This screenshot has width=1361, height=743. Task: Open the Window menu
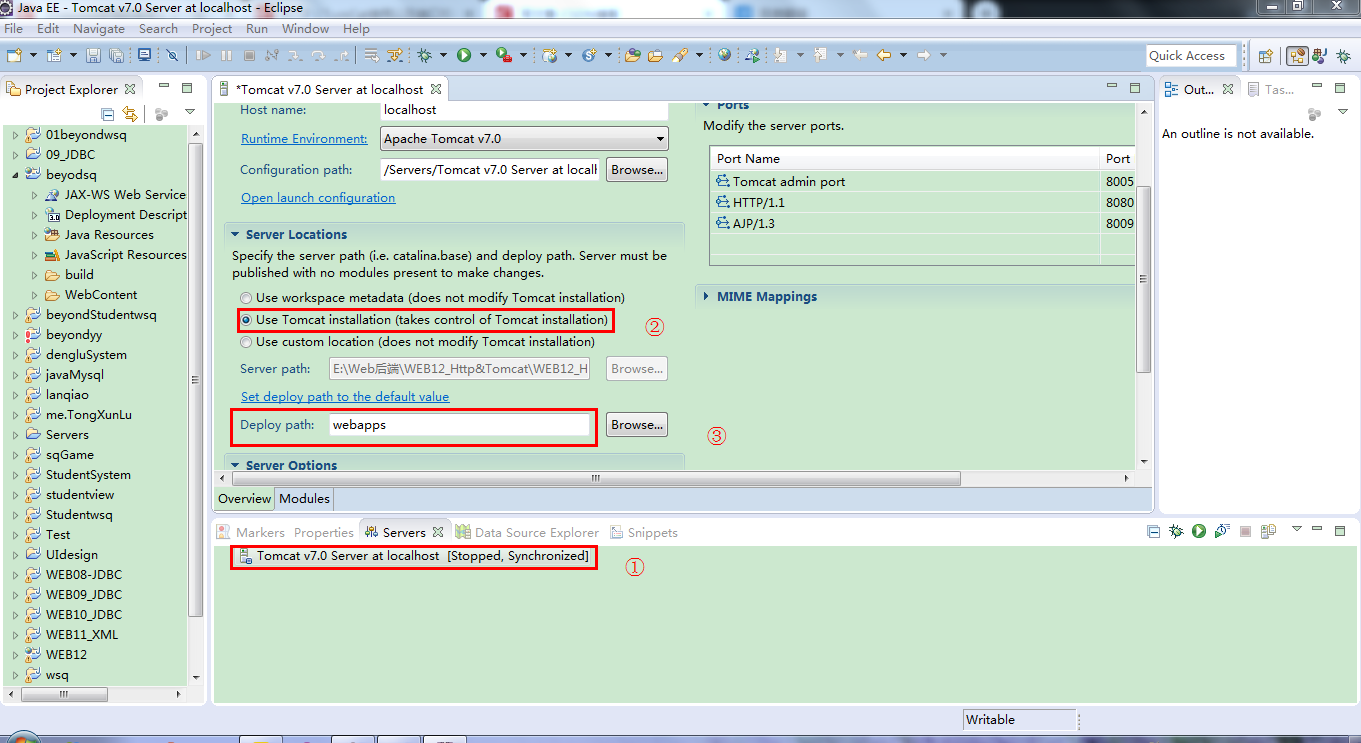[305, 28]
